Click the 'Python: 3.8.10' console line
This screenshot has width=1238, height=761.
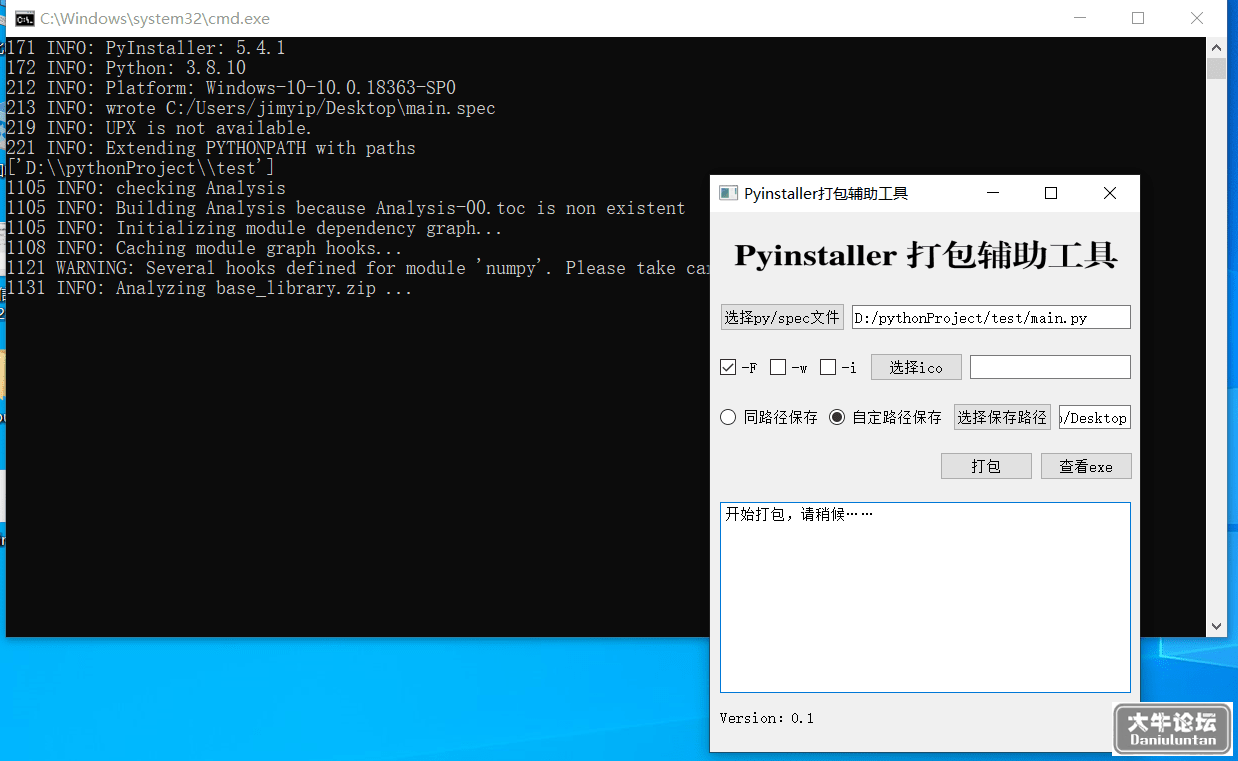coord(126,68)
